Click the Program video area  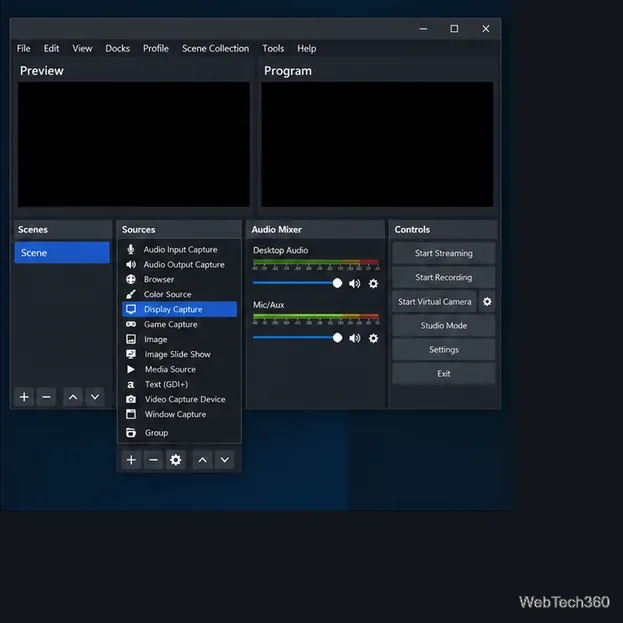(x=377, y=144)
